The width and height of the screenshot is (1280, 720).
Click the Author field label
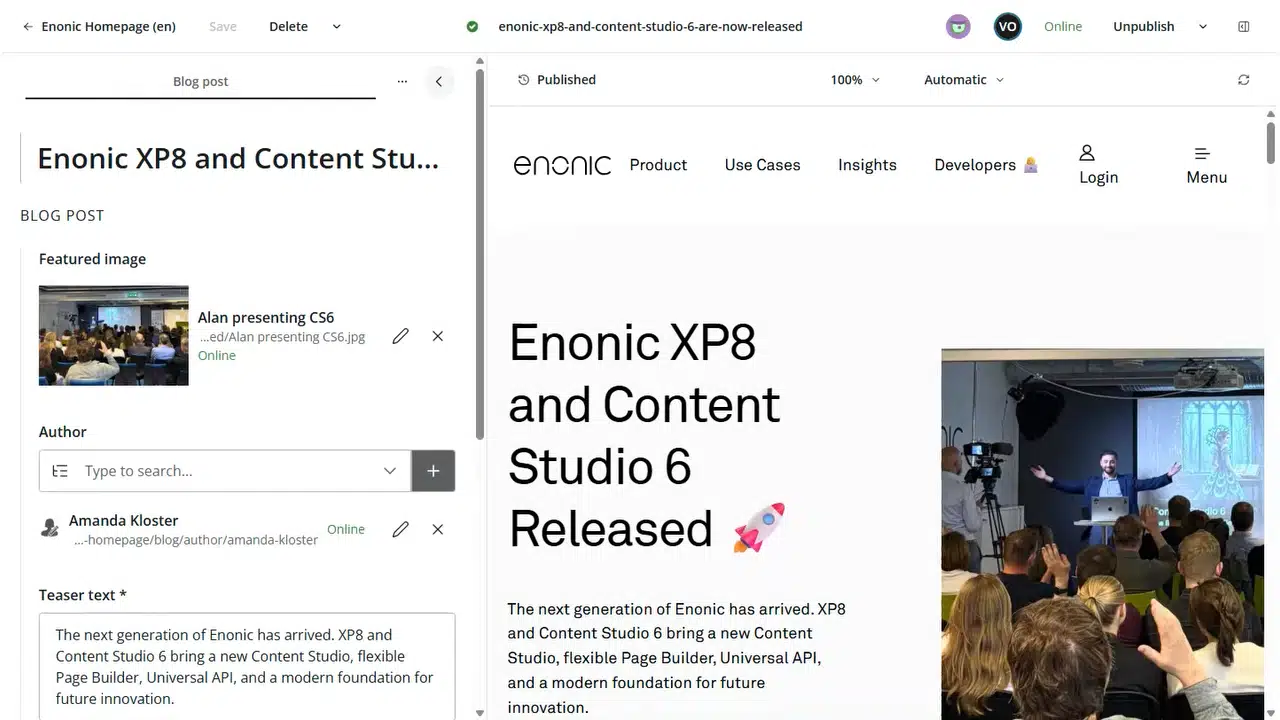point(63,432)
